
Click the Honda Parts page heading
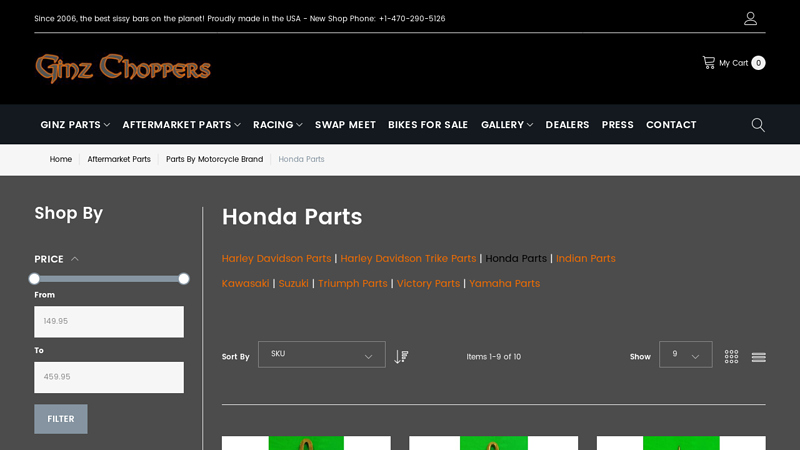pos(292,217)
